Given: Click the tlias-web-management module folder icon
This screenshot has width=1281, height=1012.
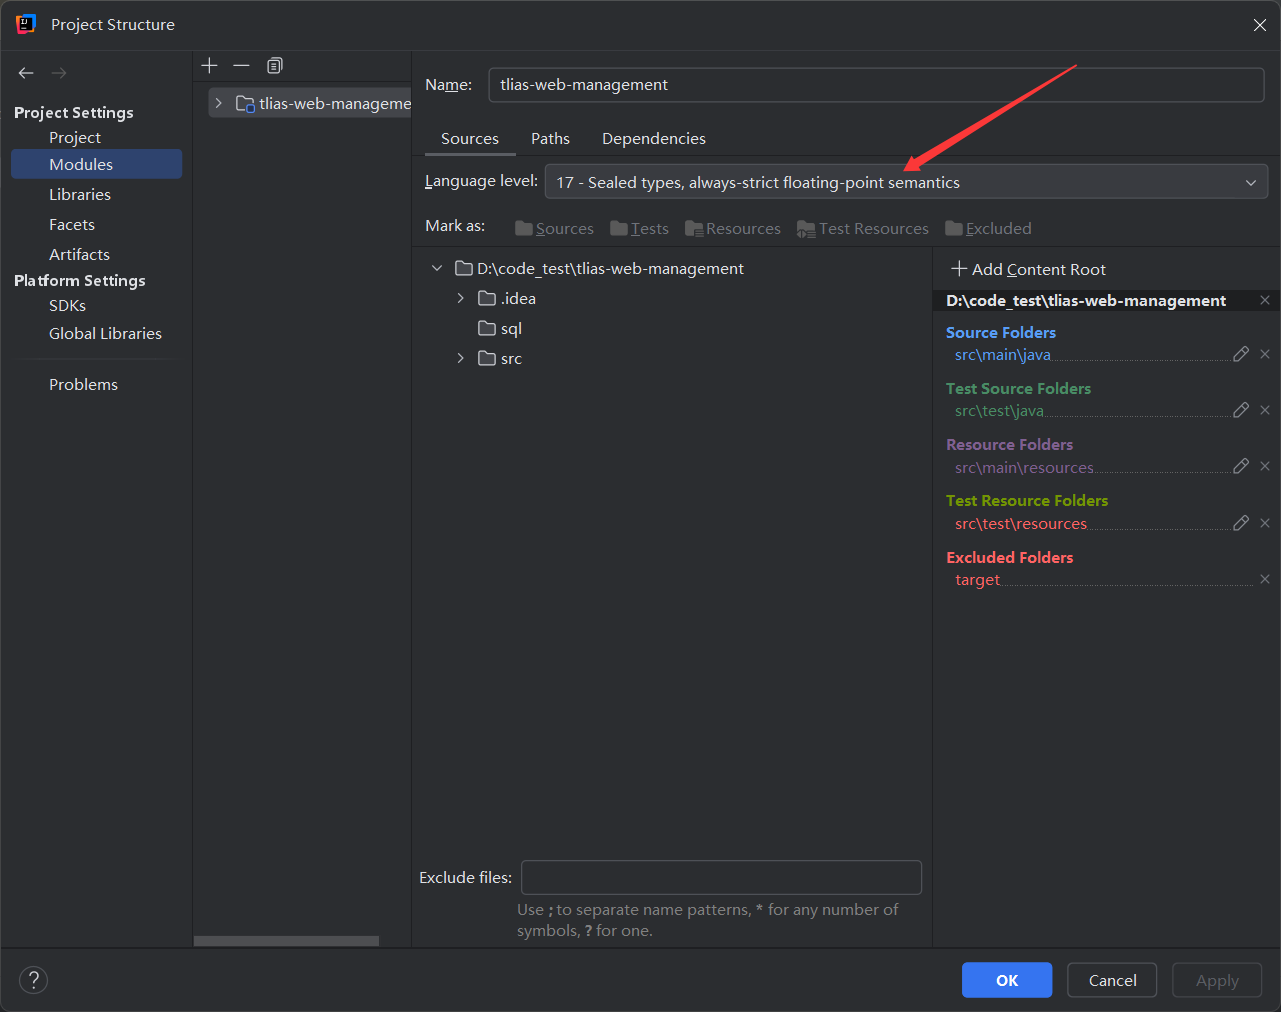Looking at the screenshot, I should [x=245, y=103].
